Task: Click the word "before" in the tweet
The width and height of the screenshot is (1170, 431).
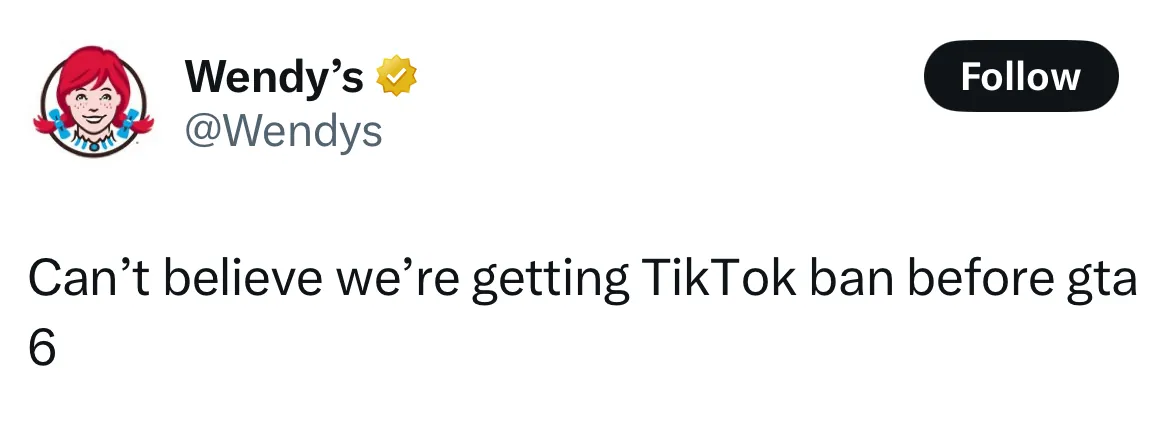Action: [x=982, y=281]
